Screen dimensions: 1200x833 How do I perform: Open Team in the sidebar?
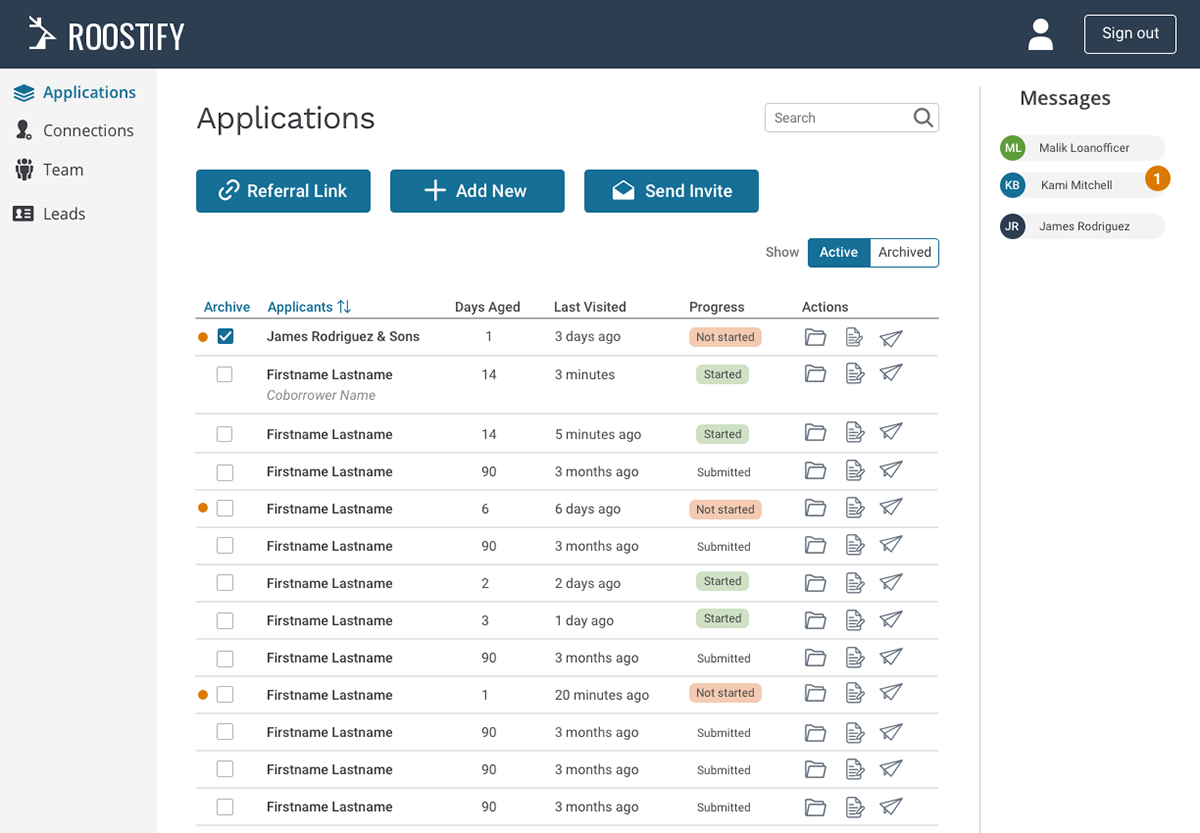[x=49, y=169]
